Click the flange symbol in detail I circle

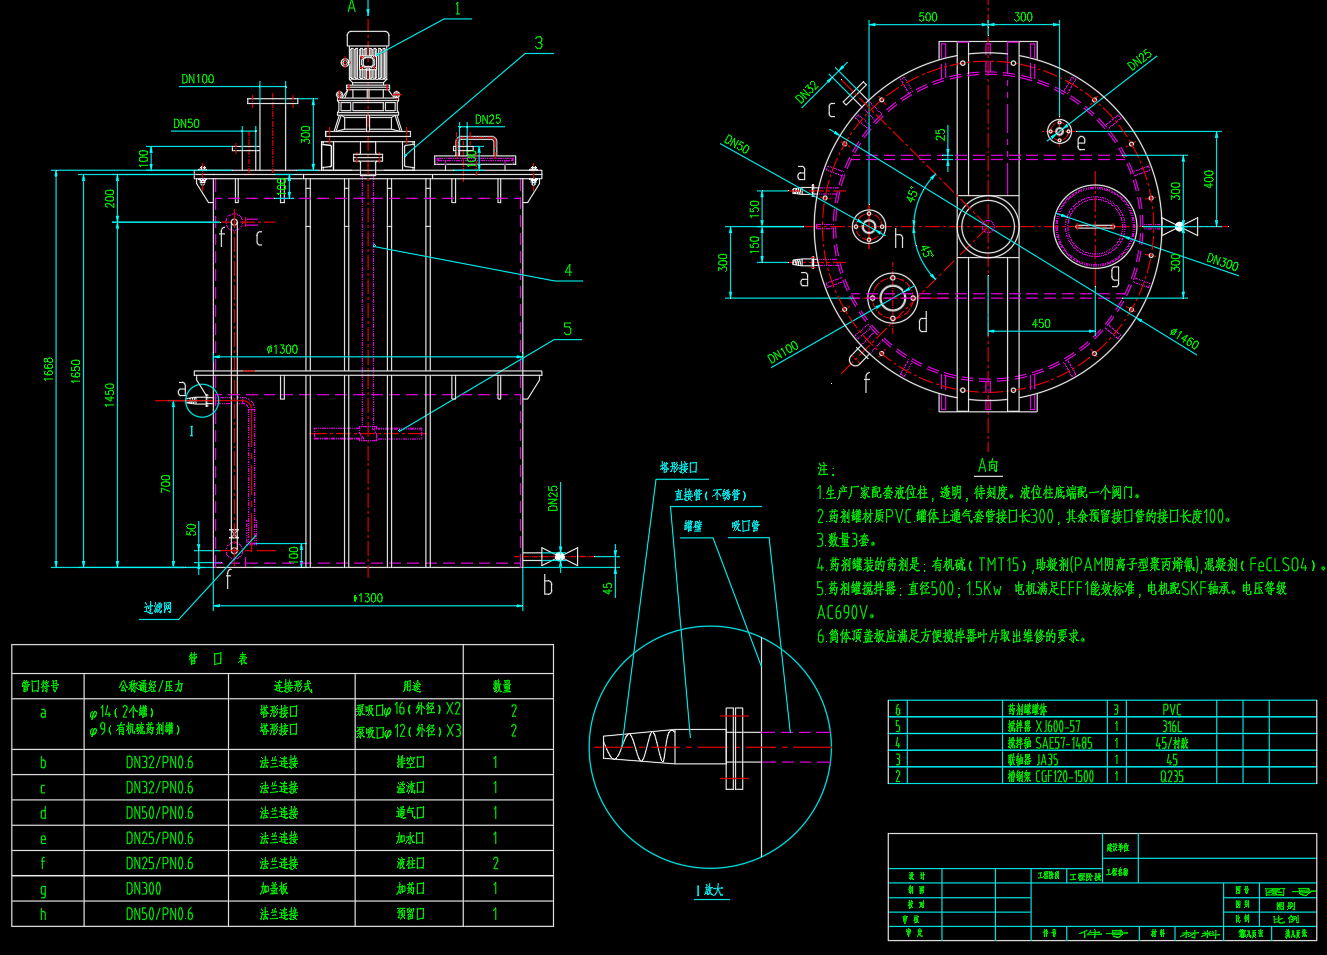[x=735, y=748]
